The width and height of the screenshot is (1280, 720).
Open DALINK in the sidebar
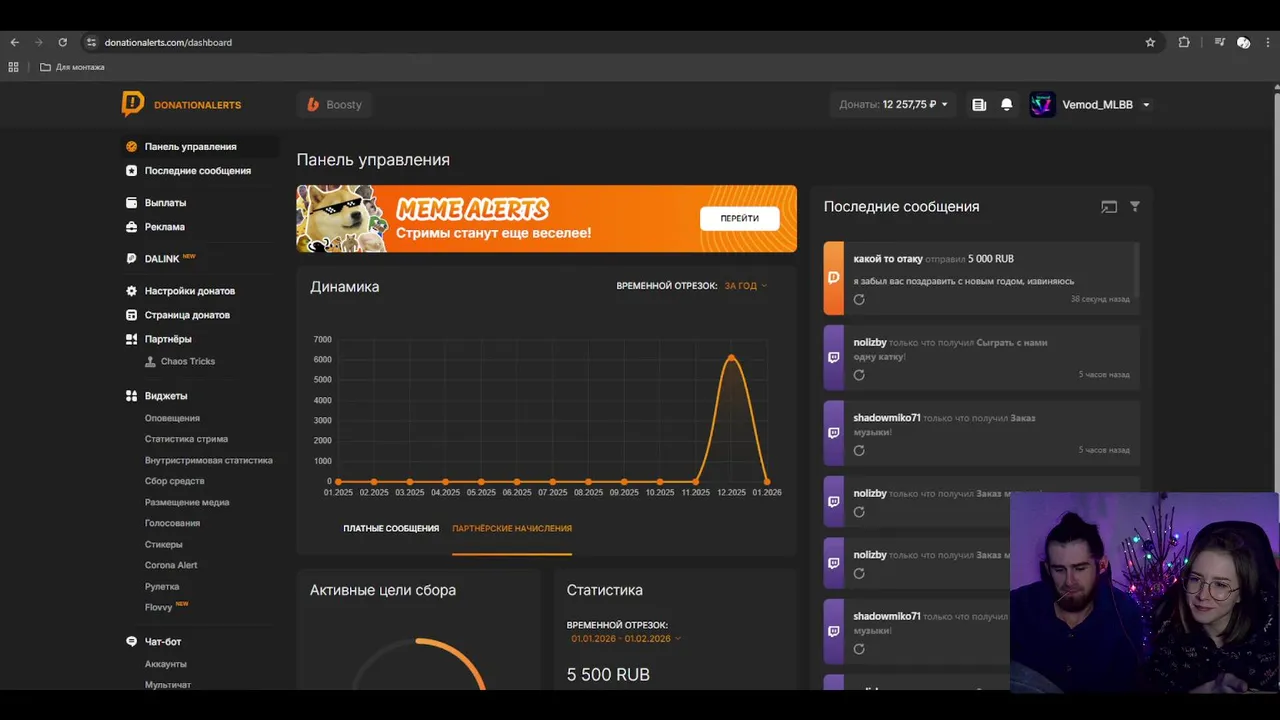(162, 259)
